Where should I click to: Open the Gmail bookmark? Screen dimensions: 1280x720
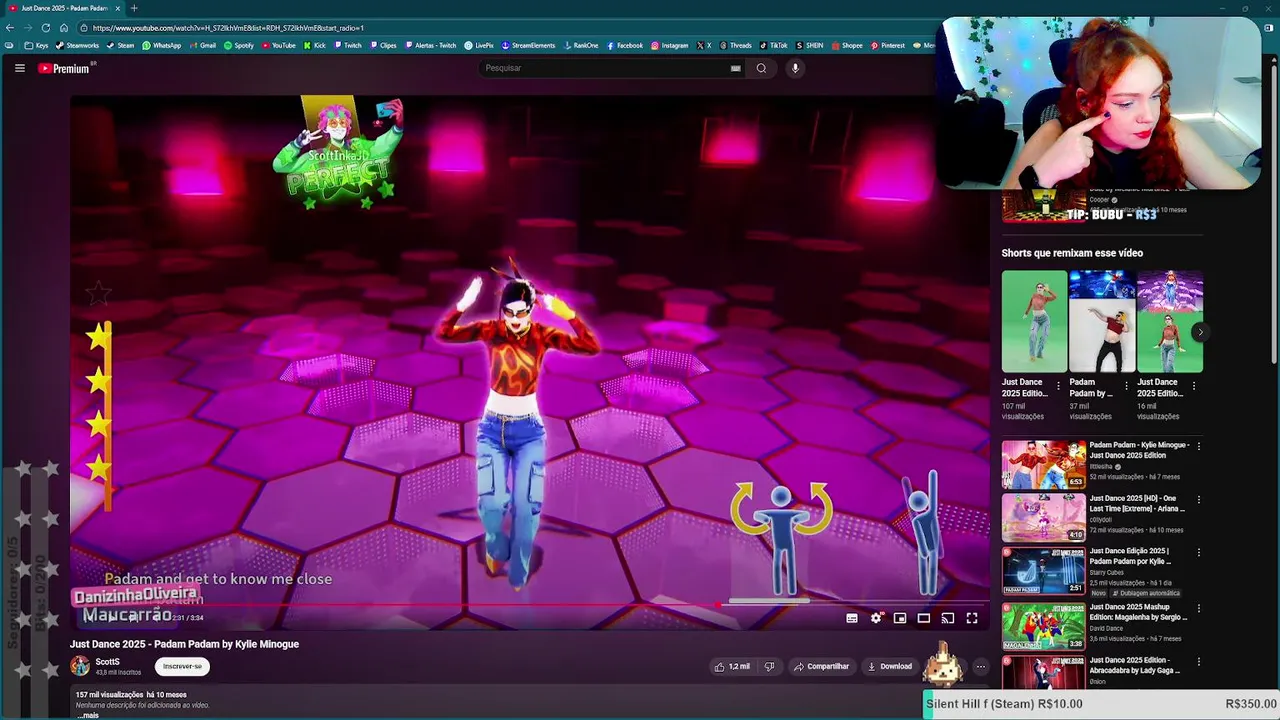coord(202,45)
